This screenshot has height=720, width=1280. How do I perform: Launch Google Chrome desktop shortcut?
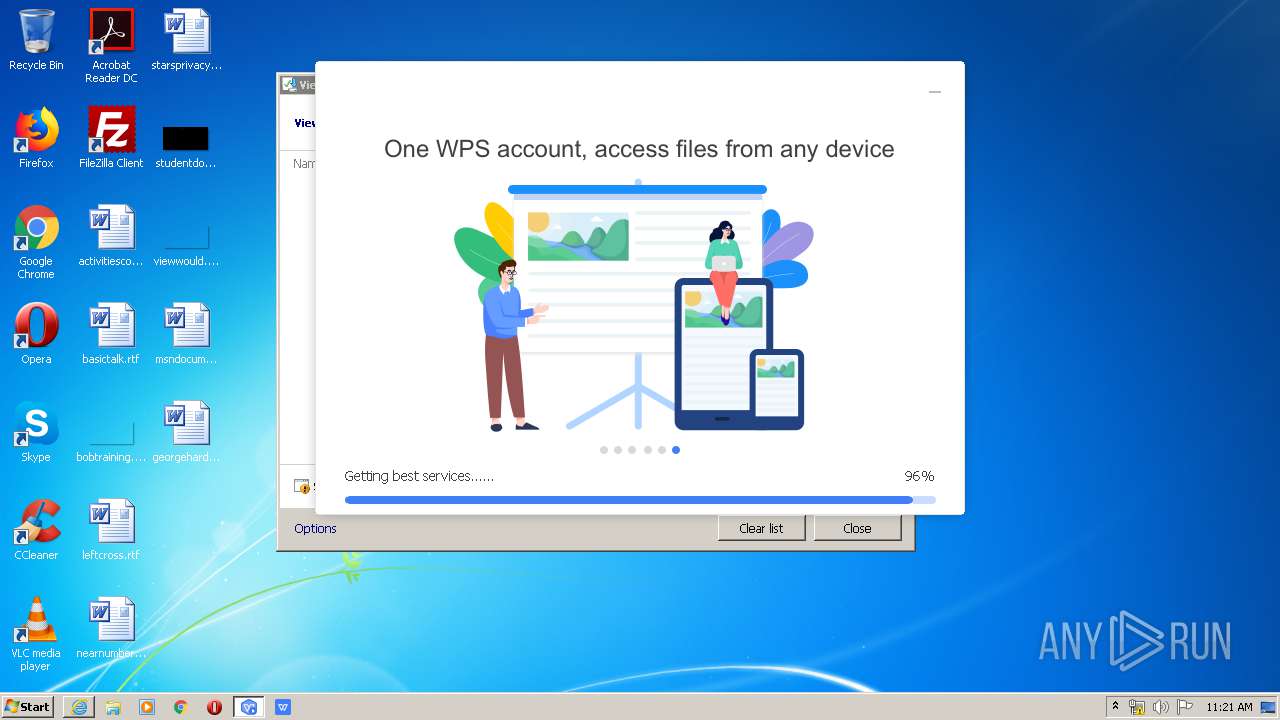pos(36,242)
